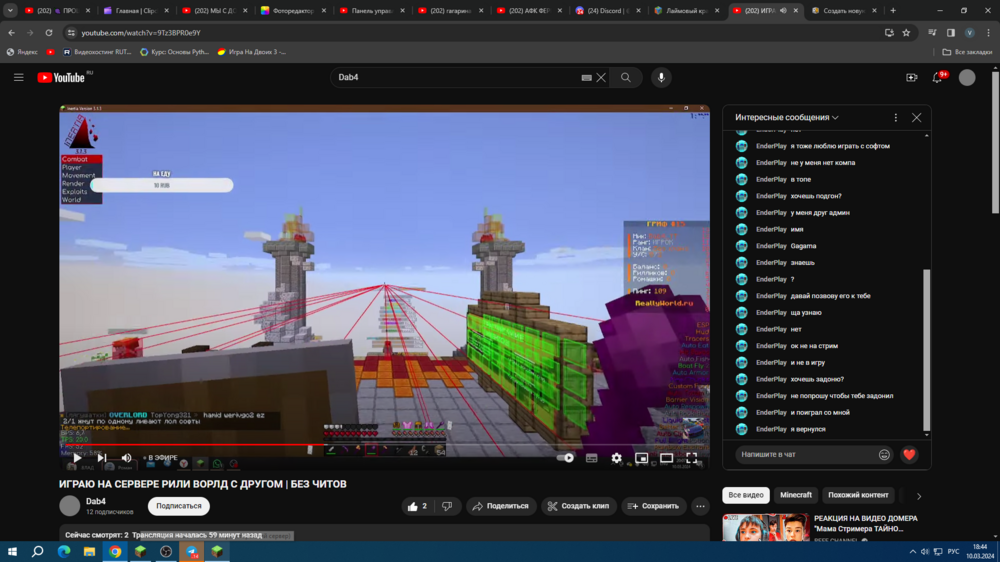Select the Minecraft filter chip
Screen dimensions: 1000x562
(x=796, y=495)
